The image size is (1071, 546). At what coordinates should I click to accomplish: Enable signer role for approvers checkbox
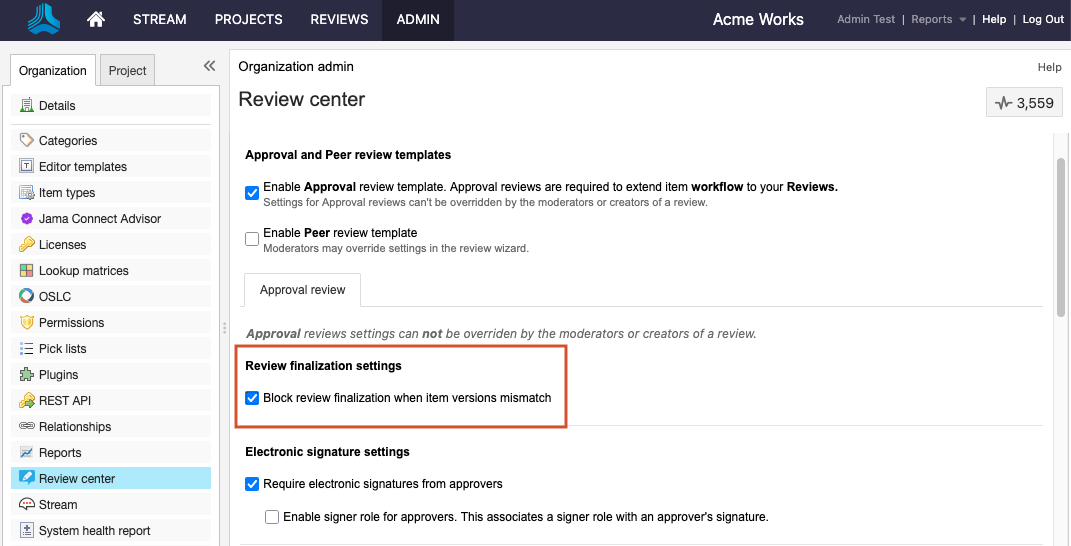pyautogui.click(x=272, y=517)
